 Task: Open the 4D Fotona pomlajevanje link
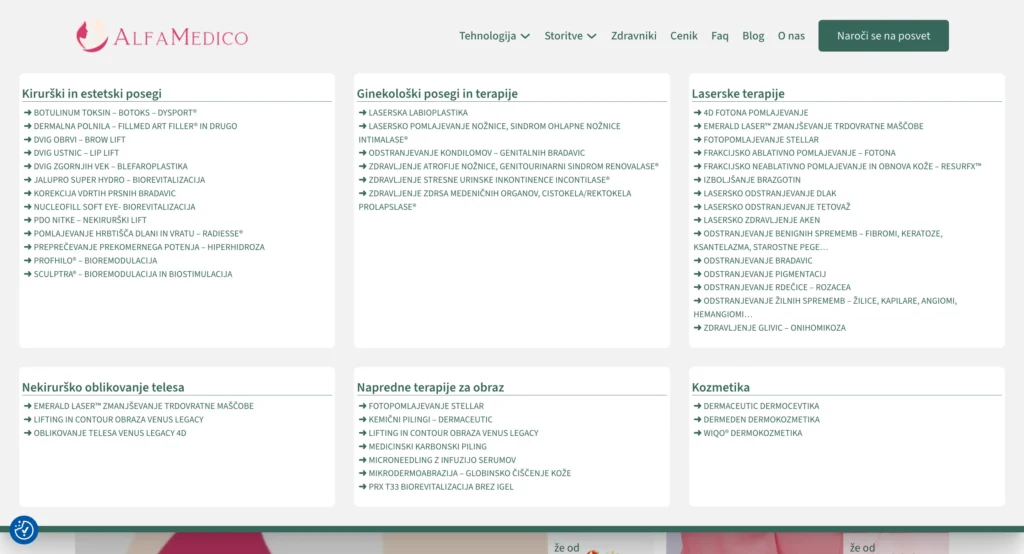755,113
